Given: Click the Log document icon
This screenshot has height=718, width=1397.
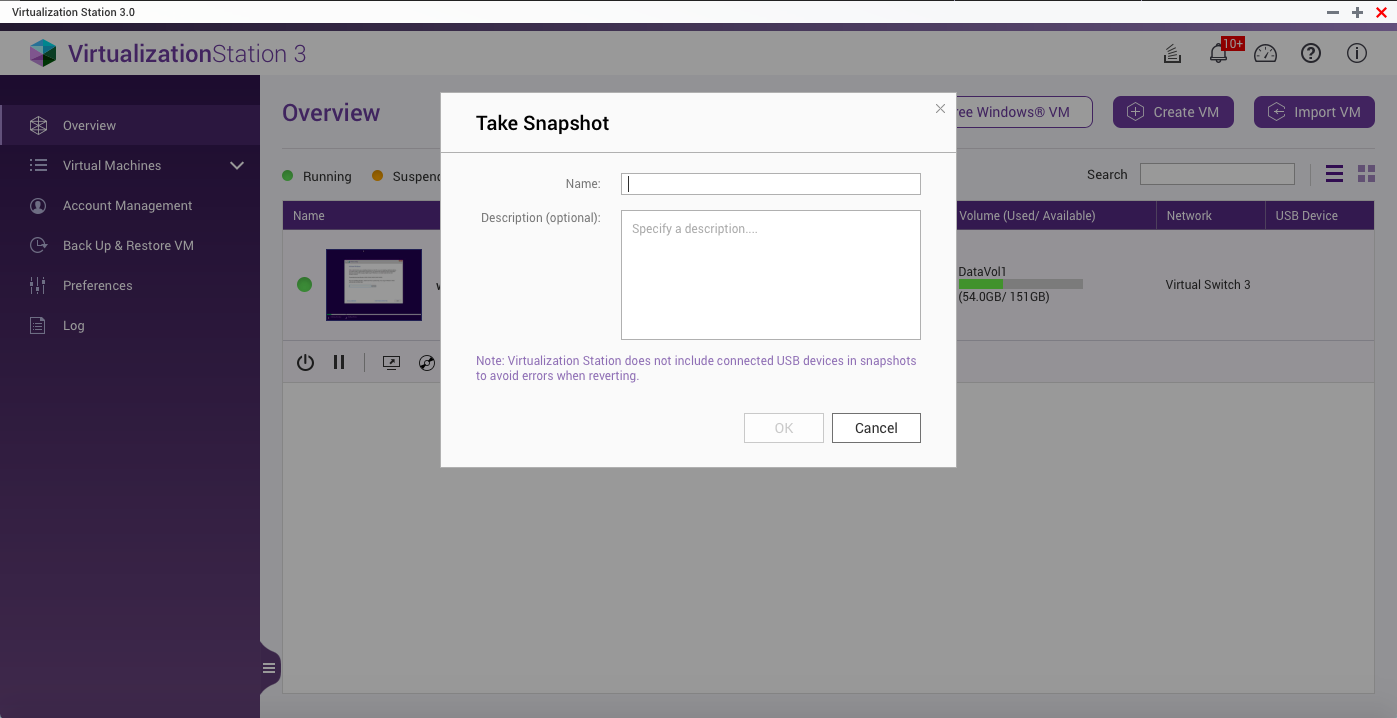Looking at the screenshot, I should point(38,325).
